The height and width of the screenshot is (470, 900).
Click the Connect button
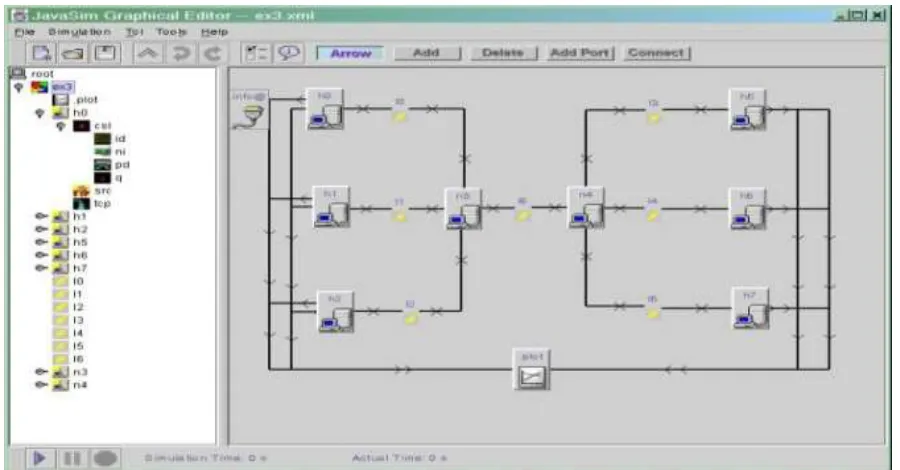click(657, 53)
